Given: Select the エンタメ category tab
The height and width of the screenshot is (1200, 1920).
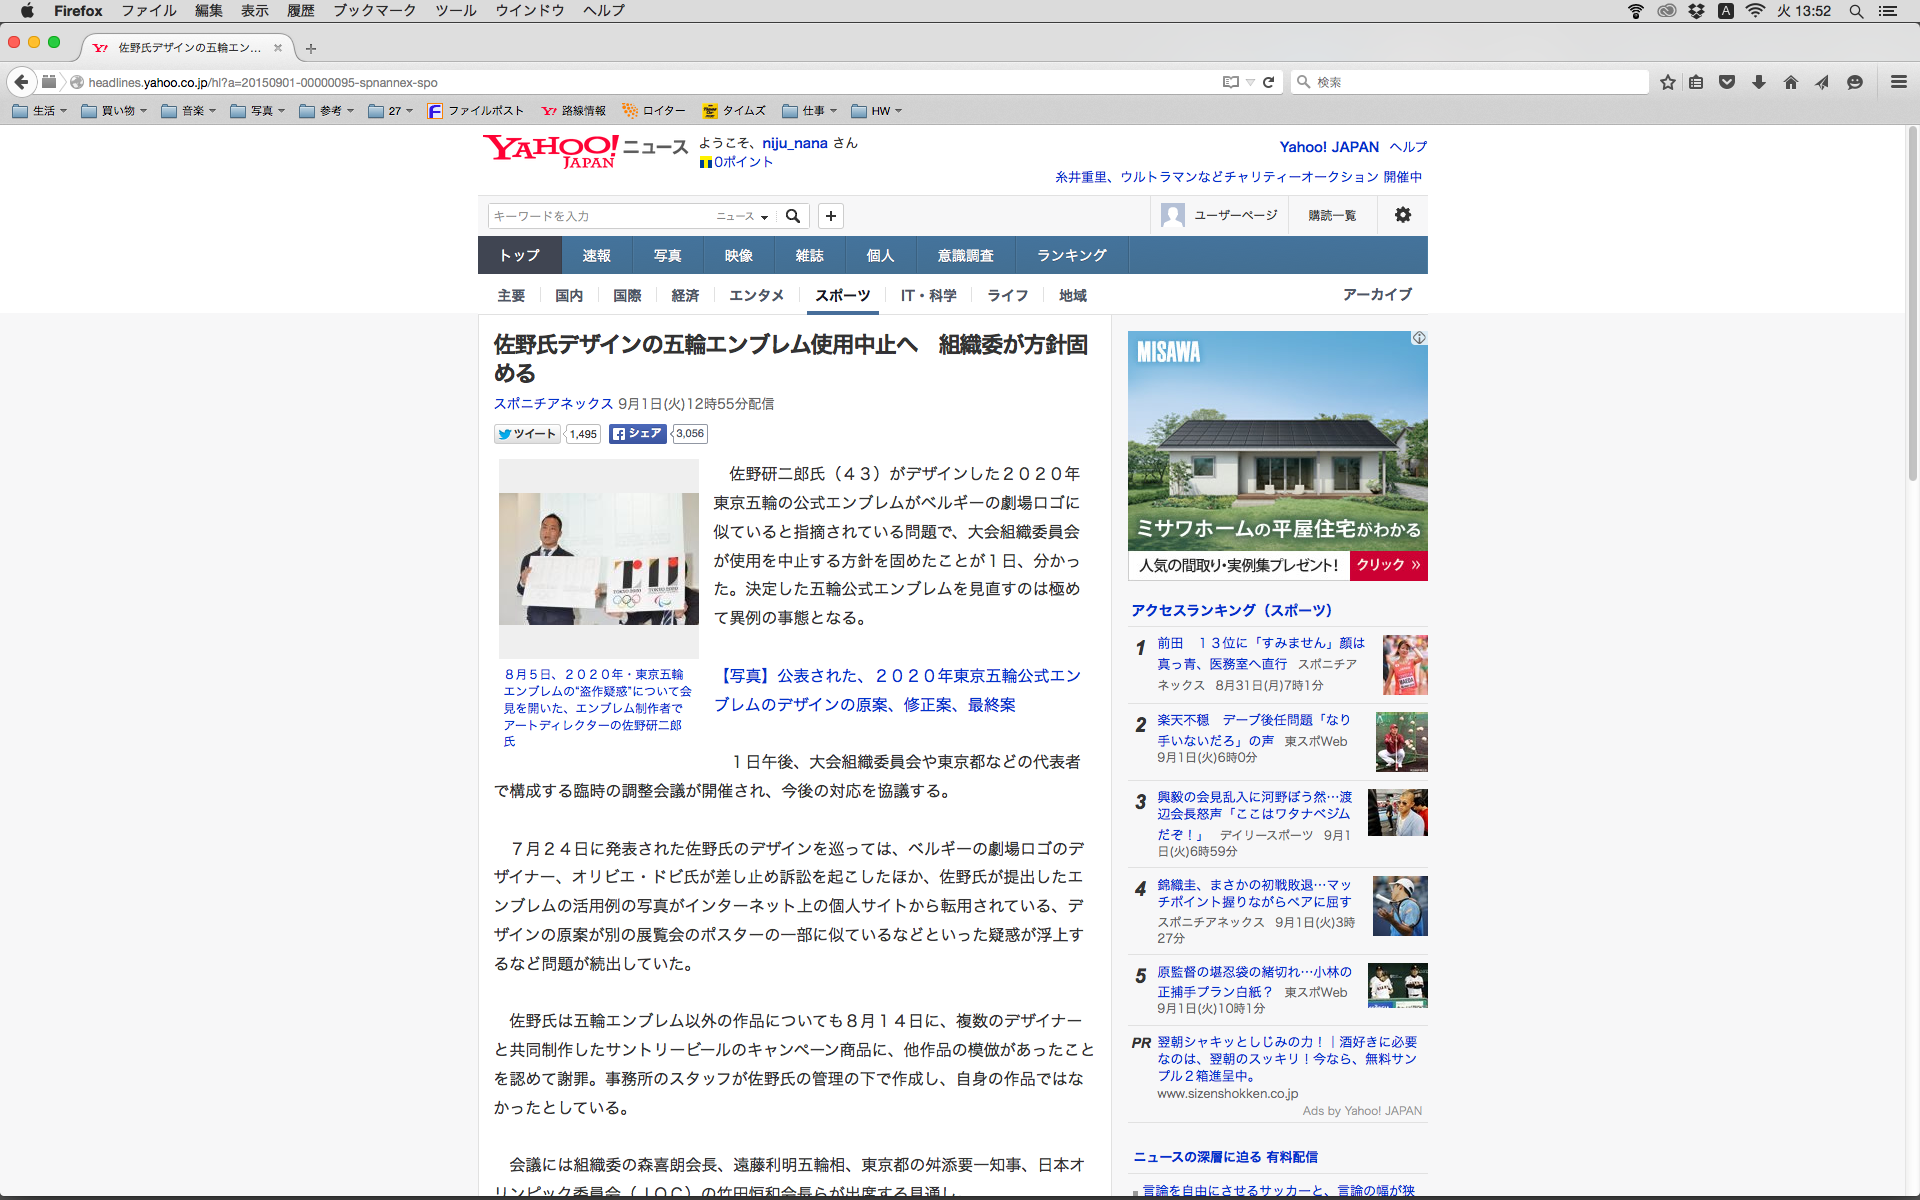Looking at the screenshot, I should [x=756, y=295].
